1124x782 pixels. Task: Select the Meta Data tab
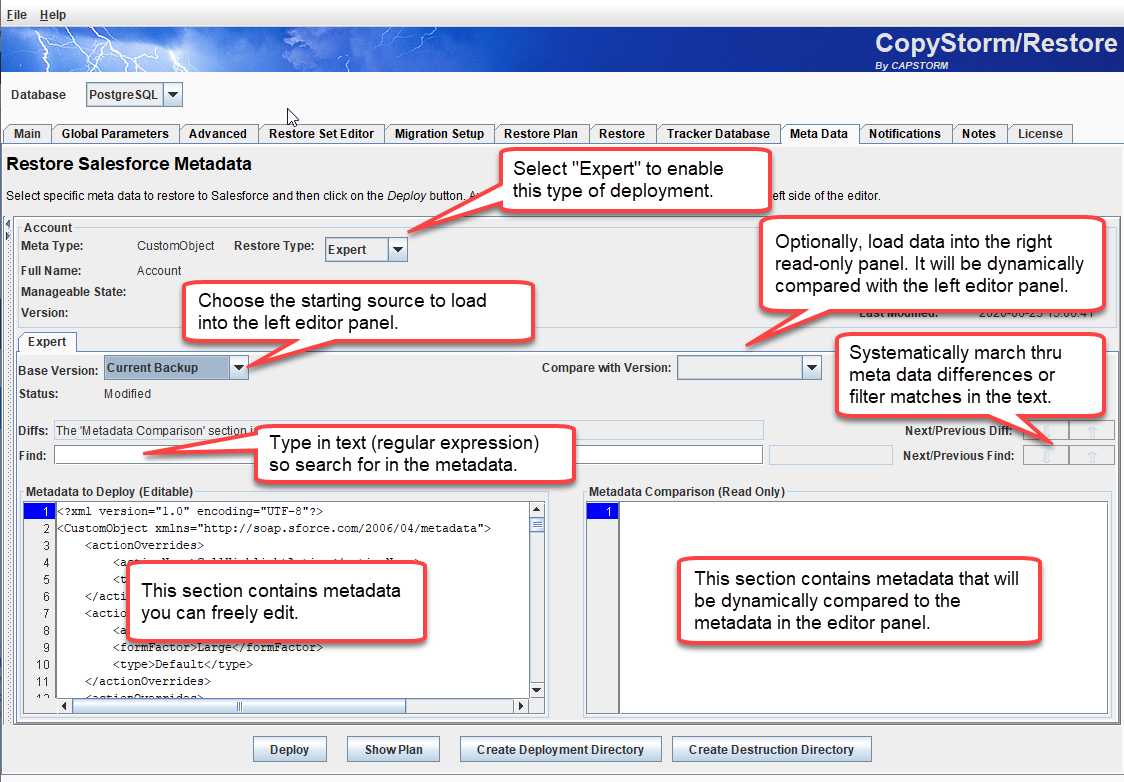[819, 133]
